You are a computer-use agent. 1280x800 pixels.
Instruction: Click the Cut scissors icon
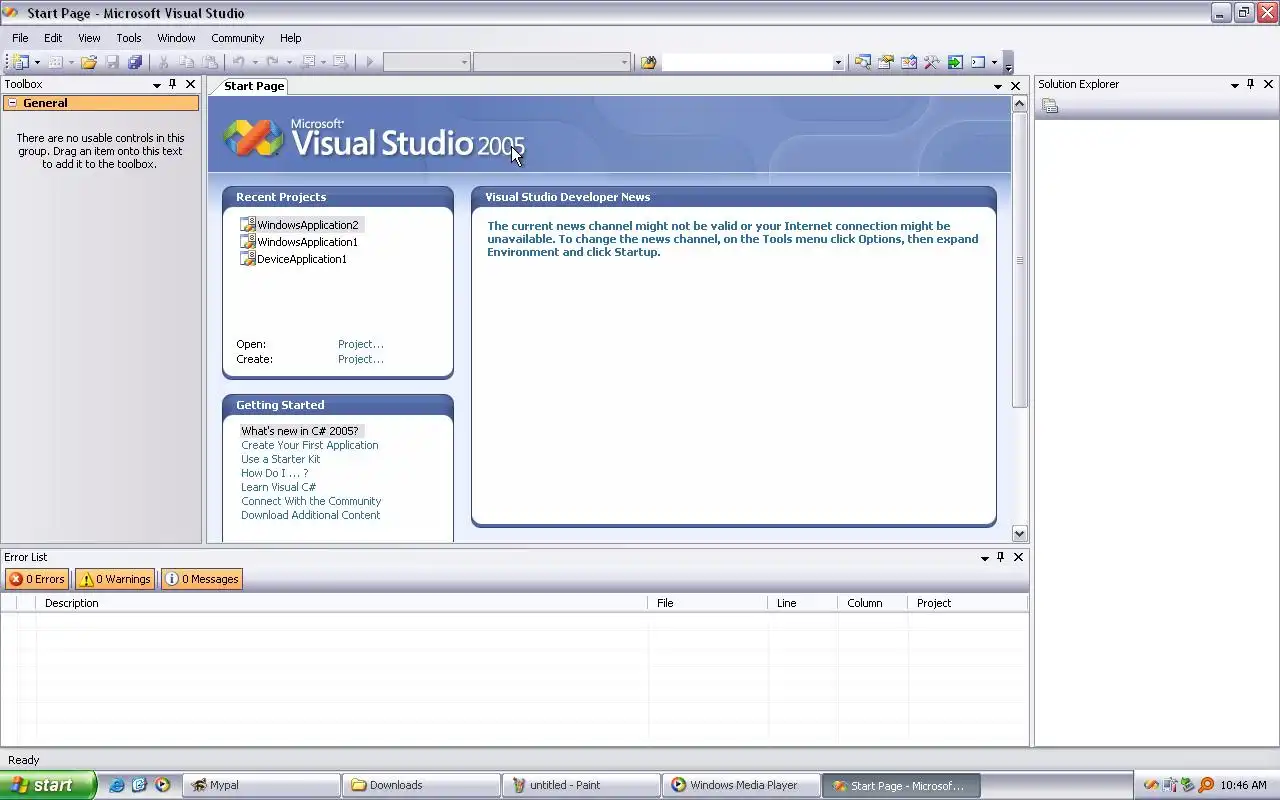pyautogui.click(x=164, y=62)
